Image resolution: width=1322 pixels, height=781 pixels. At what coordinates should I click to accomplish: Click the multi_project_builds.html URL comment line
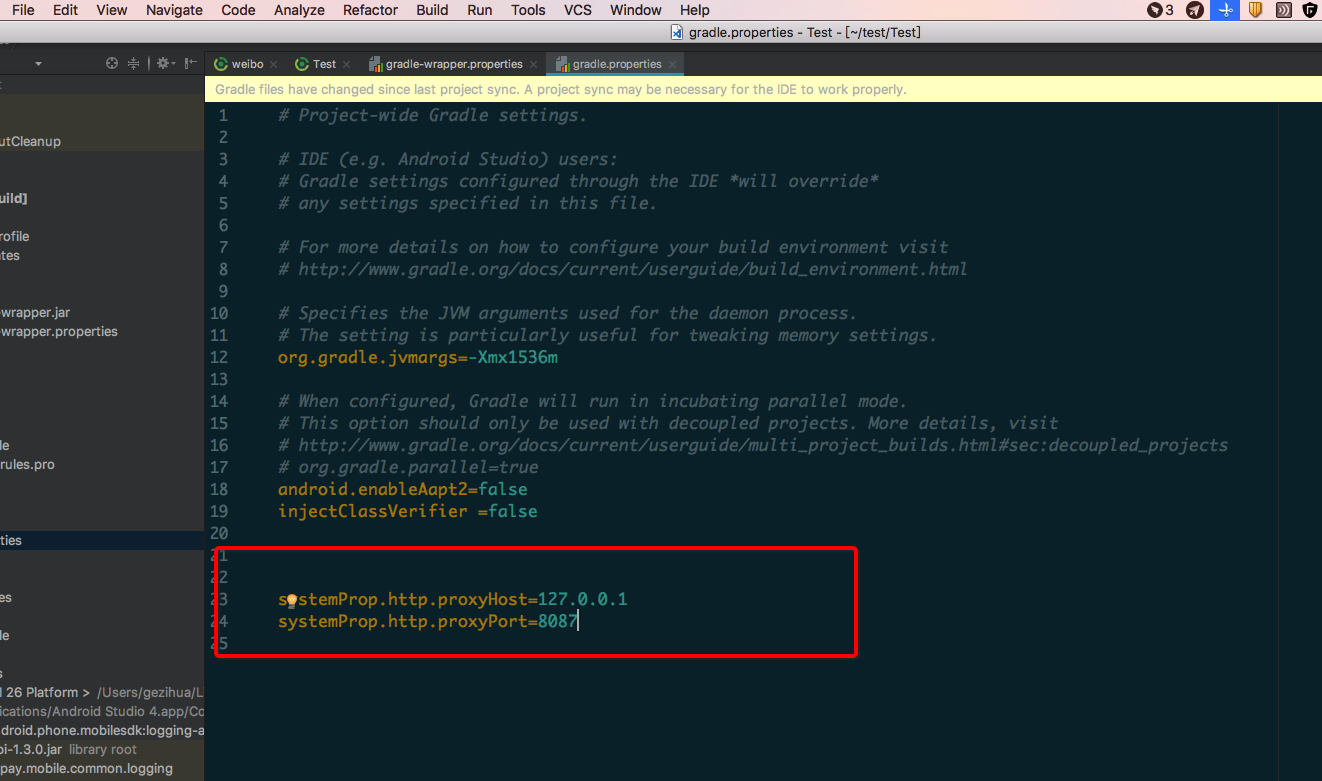tap(753, 445)
